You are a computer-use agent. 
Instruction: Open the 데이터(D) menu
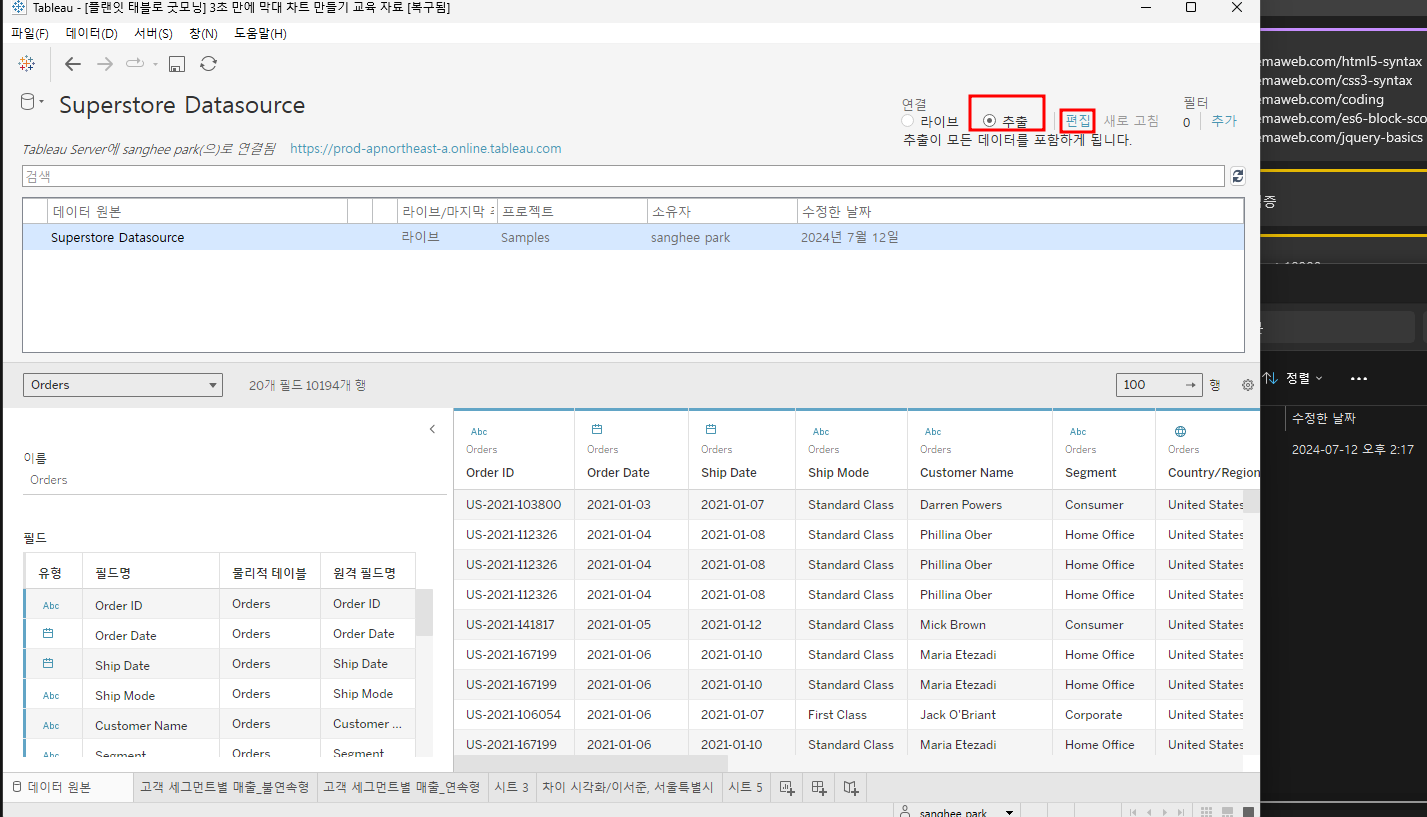coord(92,33)
